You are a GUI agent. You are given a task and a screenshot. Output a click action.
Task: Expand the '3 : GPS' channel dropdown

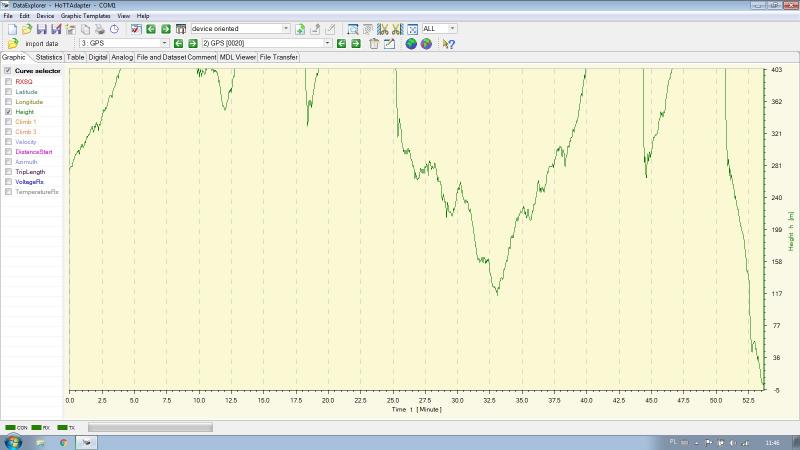tap(164, 44)
